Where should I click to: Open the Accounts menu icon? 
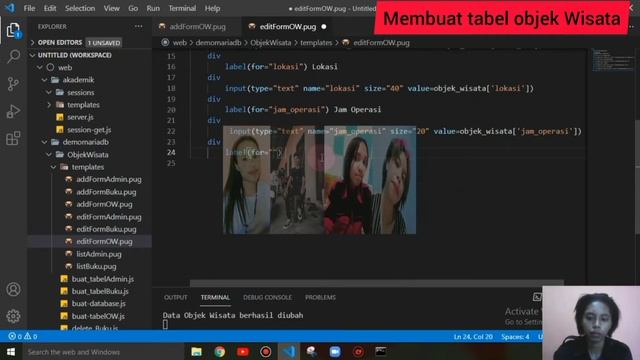(13, 289)
